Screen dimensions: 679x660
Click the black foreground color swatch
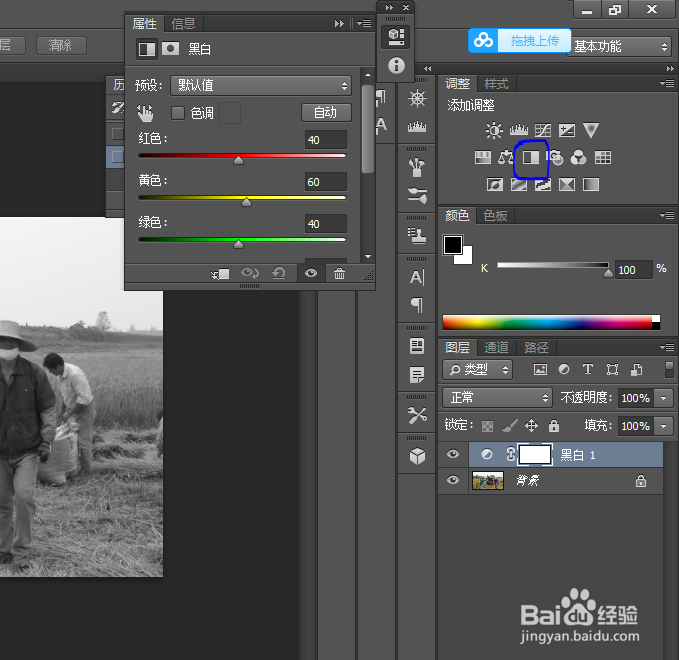tap(452, 245)
